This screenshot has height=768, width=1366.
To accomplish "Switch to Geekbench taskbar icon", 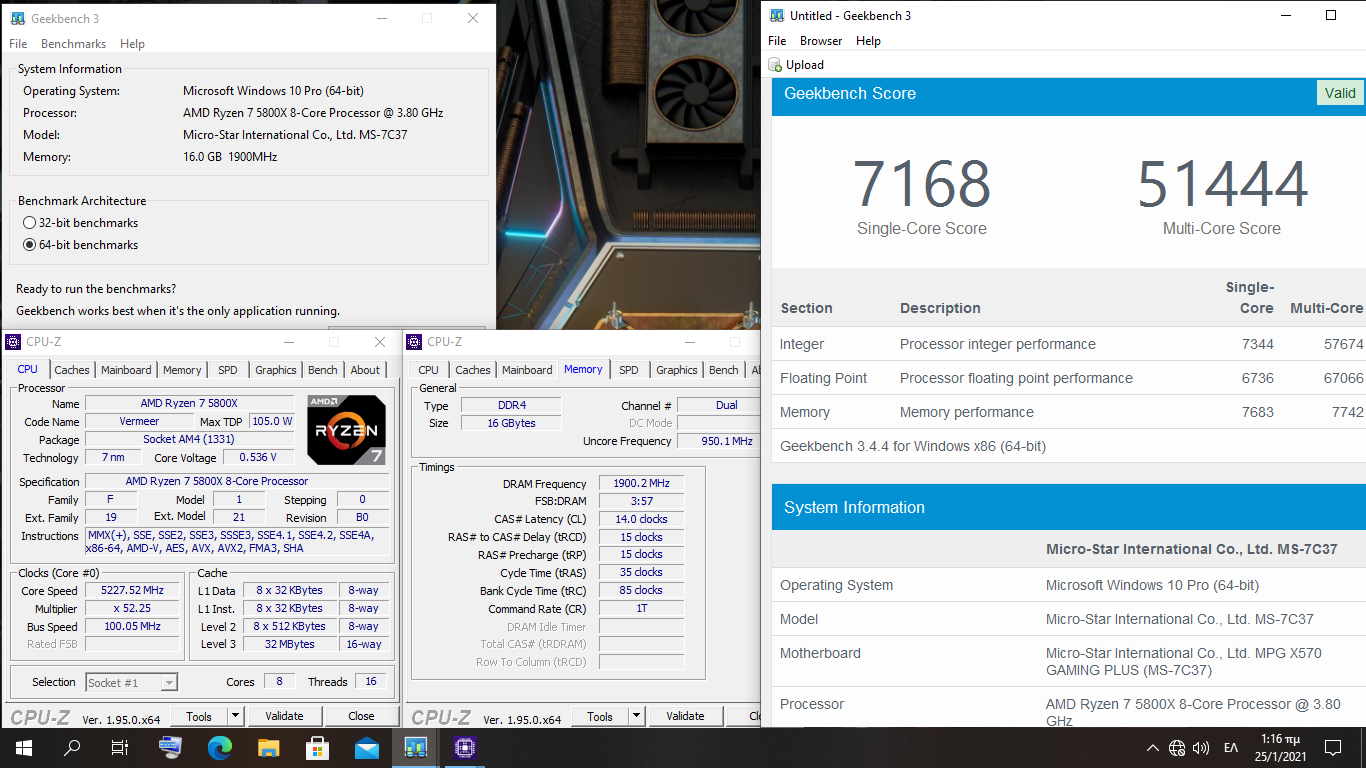I will pos(415,747).
